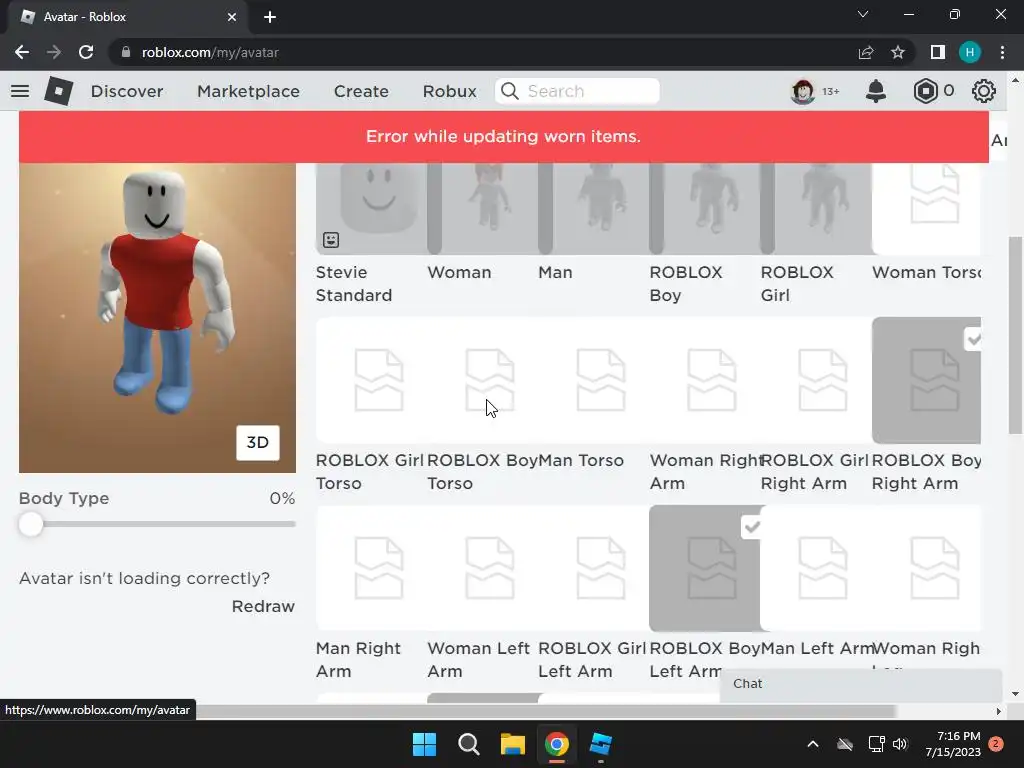Open the notifications bell
Screen dimensions: 1024x768
pos(875,91)
